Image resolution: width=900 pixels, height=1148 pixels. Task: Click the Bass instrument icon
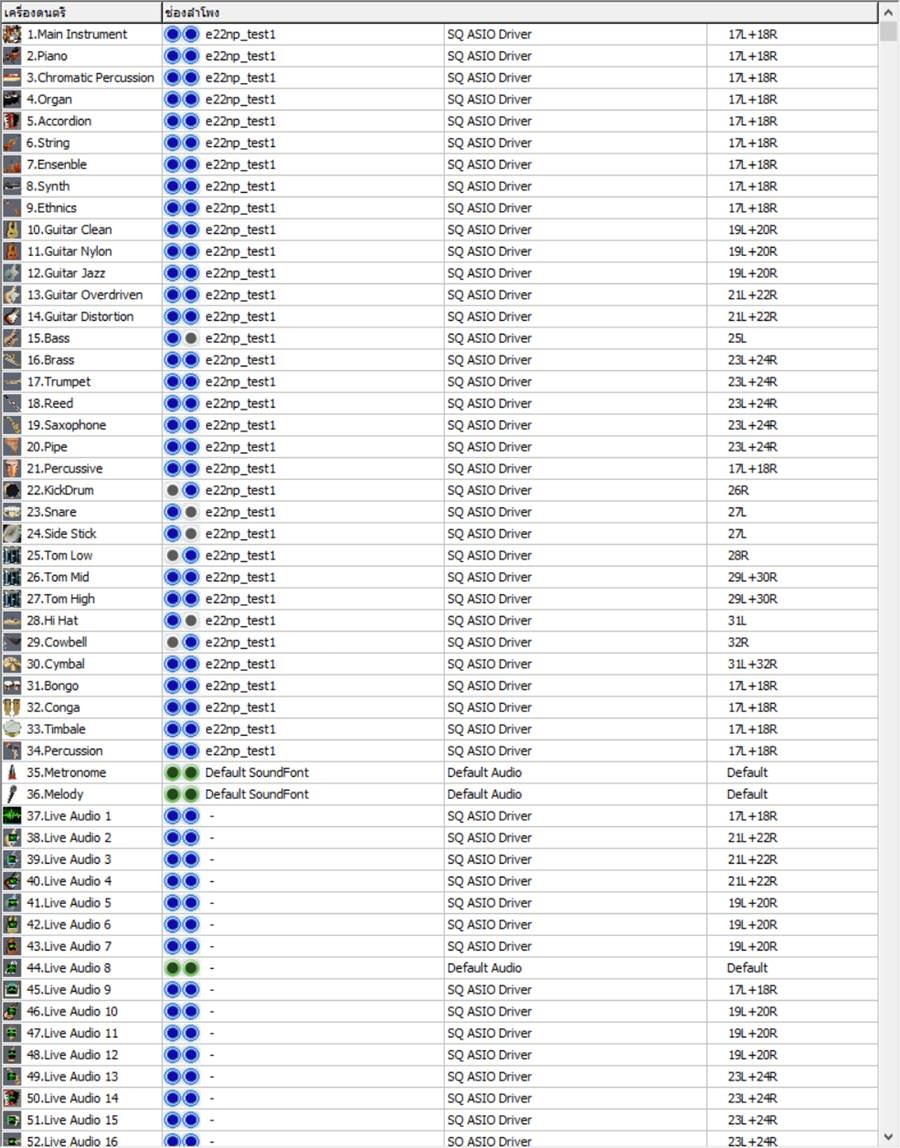[12, 338]
